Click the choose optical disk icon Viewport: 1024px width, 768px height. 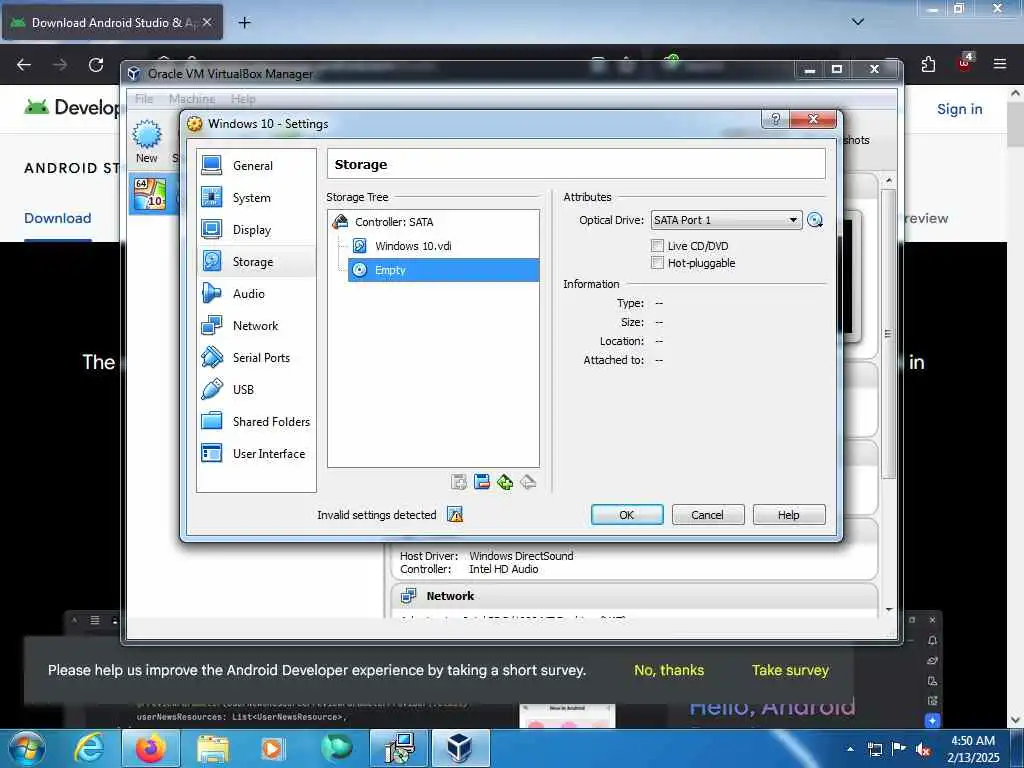[814, 220]
